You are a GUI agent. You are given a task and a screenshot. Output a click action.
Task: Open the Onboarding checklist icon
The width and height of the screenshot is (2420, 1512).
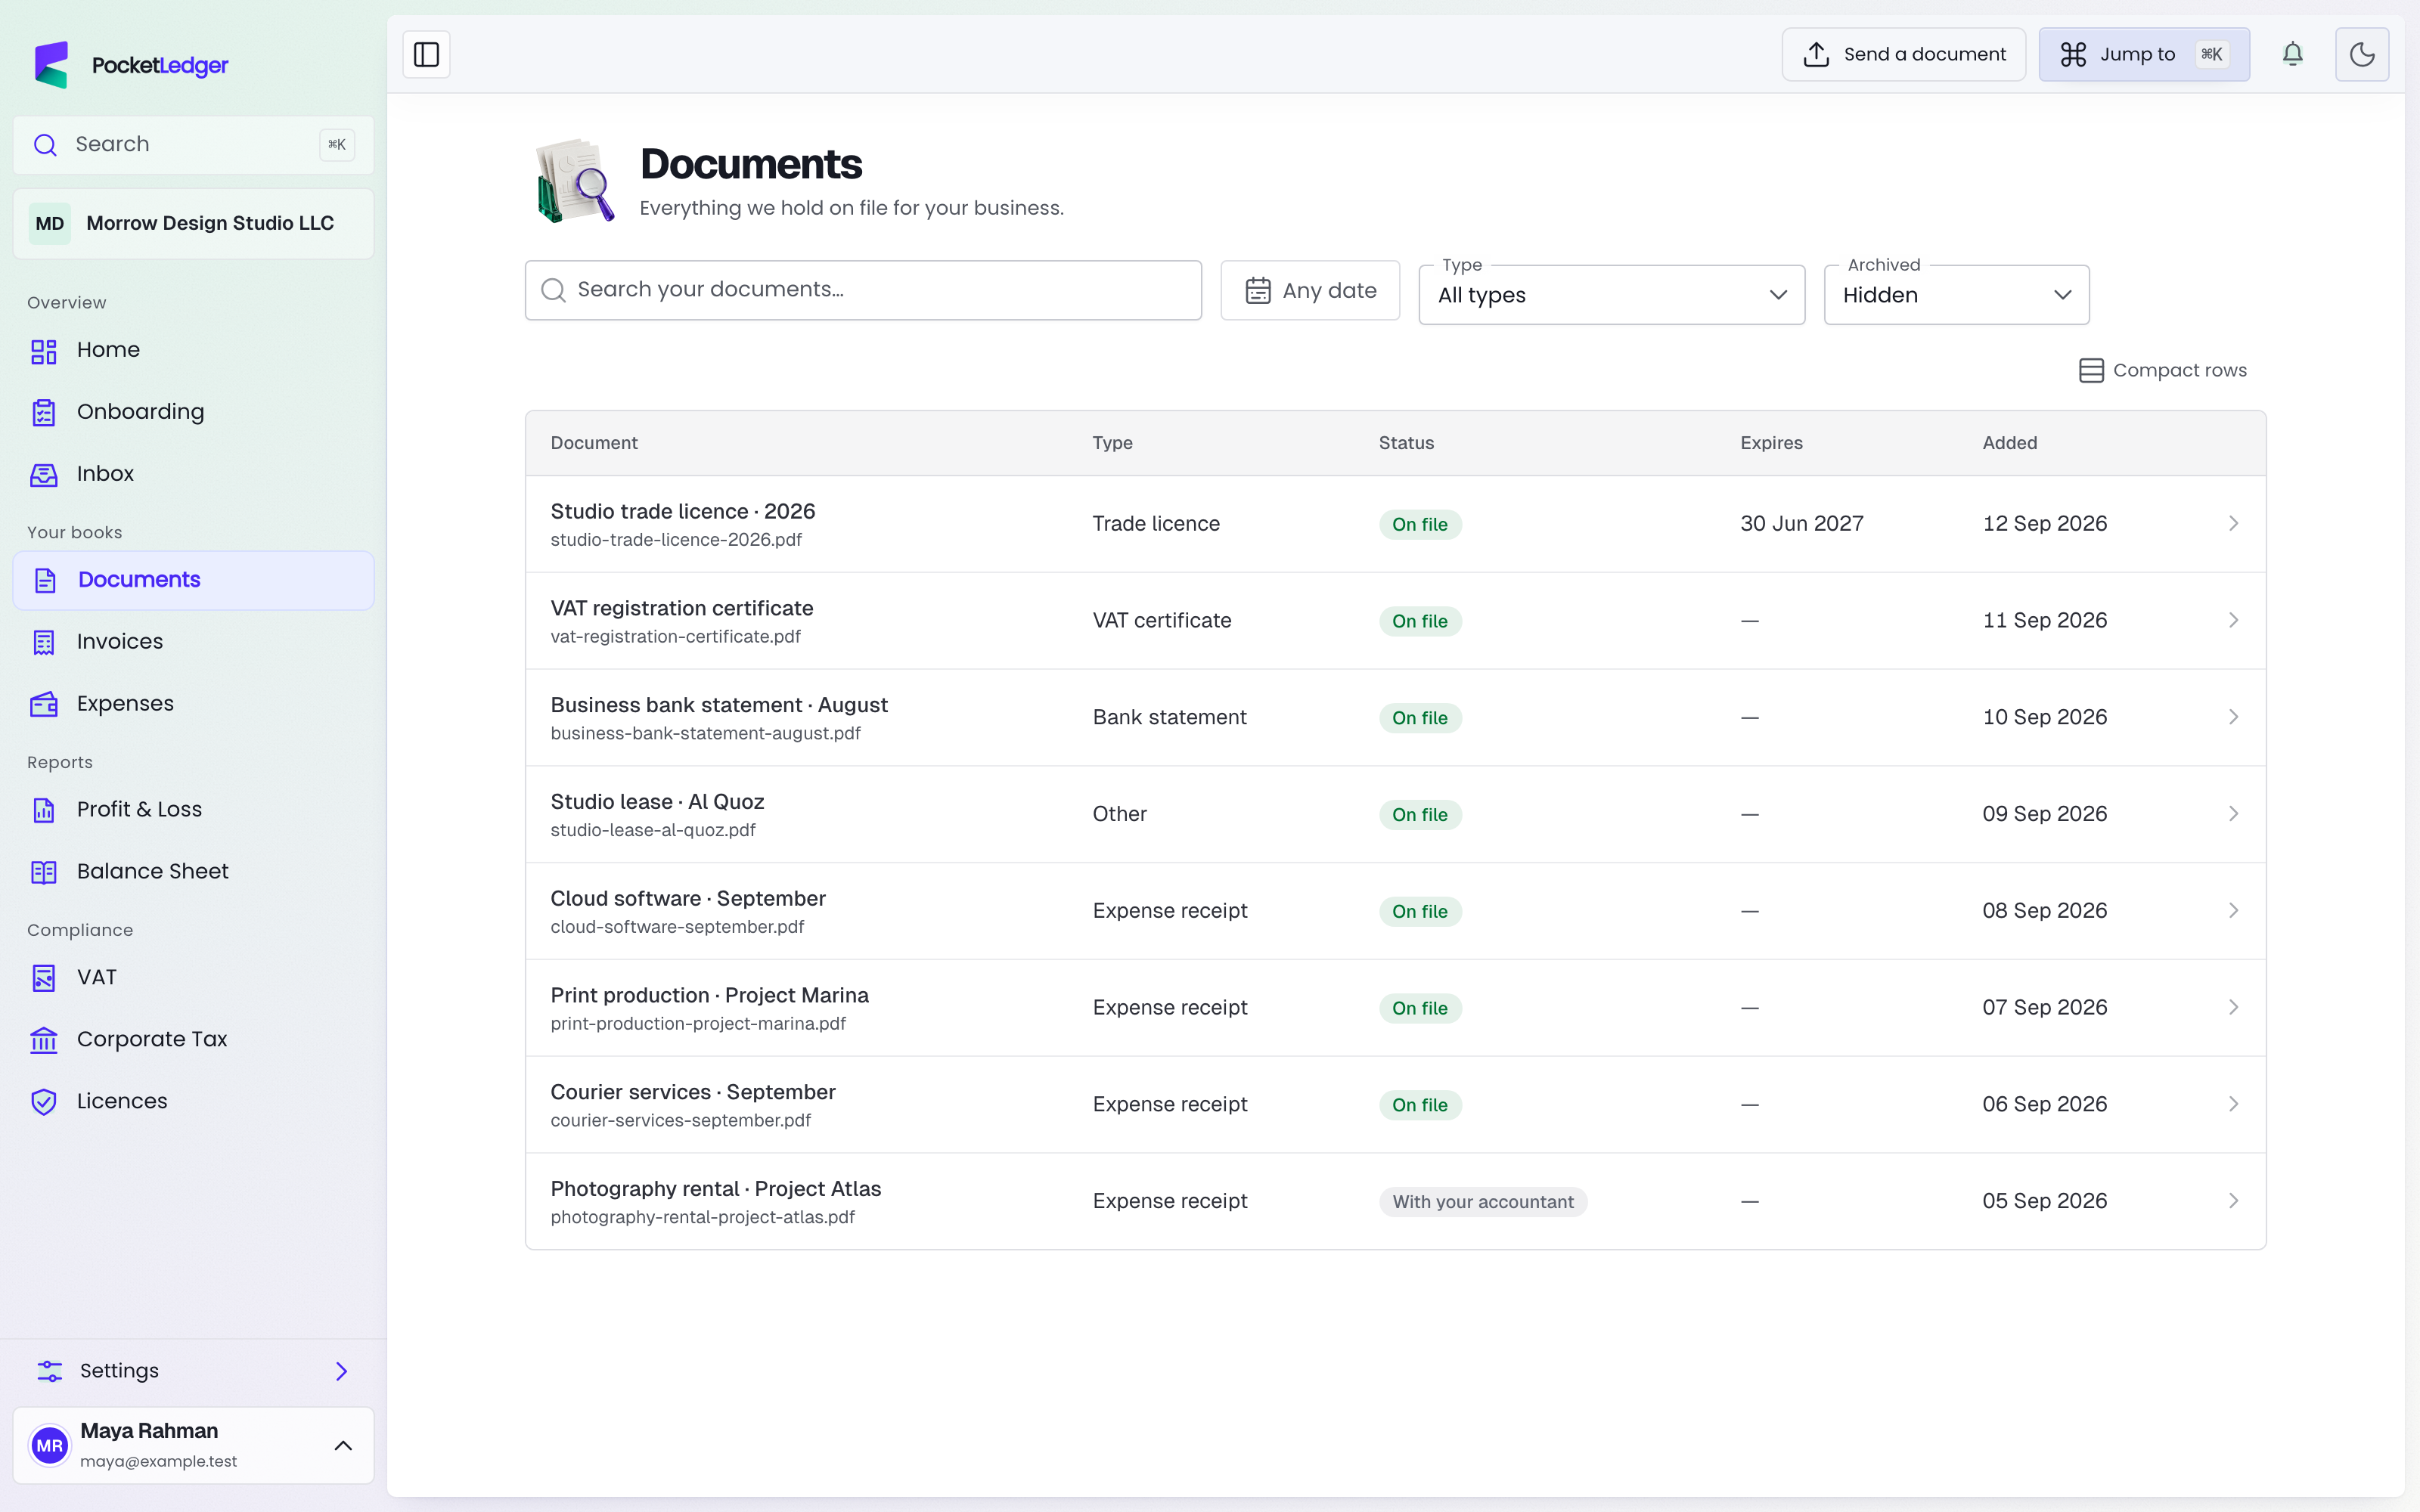click(x=44, y=412)
